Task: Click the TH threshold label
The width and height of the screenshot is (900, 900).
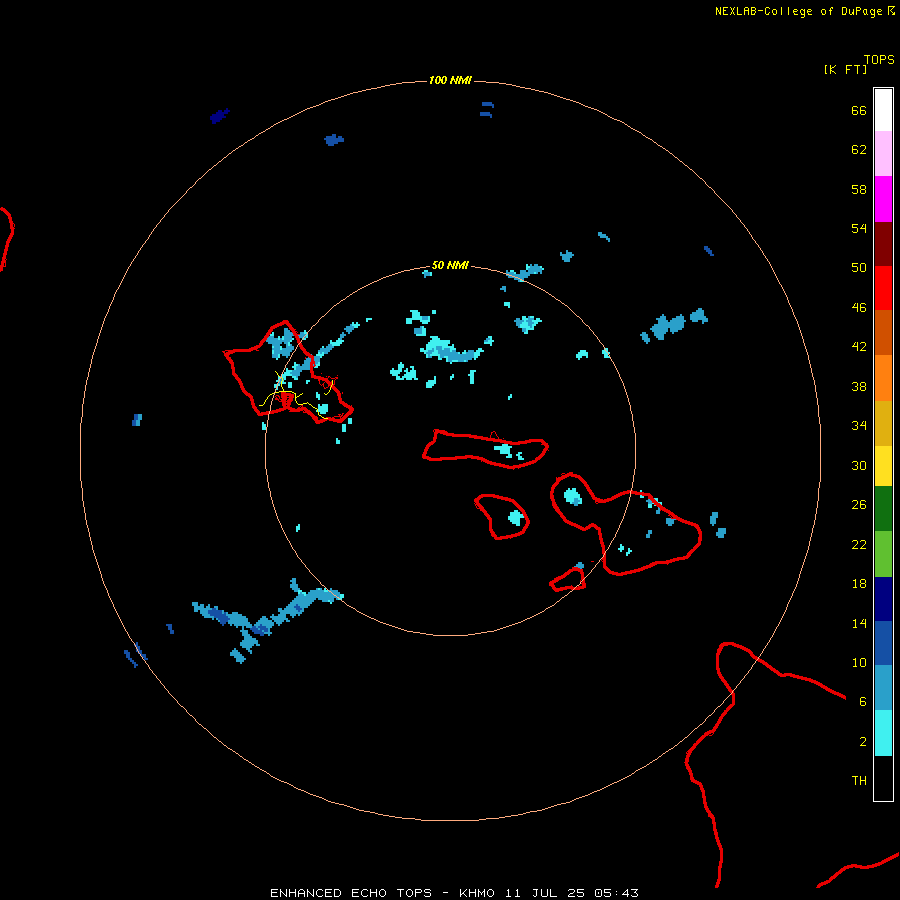Action: pos(859,780)
